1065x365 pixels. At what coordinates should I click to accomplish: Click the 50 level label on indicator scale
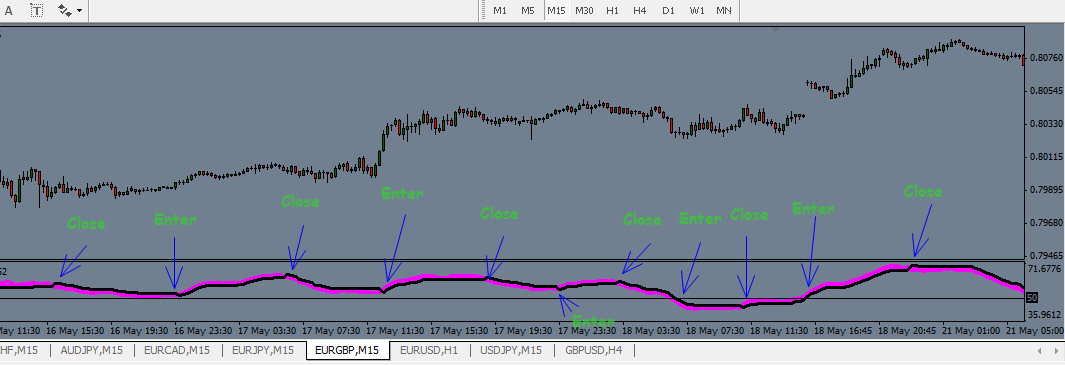1032,298
